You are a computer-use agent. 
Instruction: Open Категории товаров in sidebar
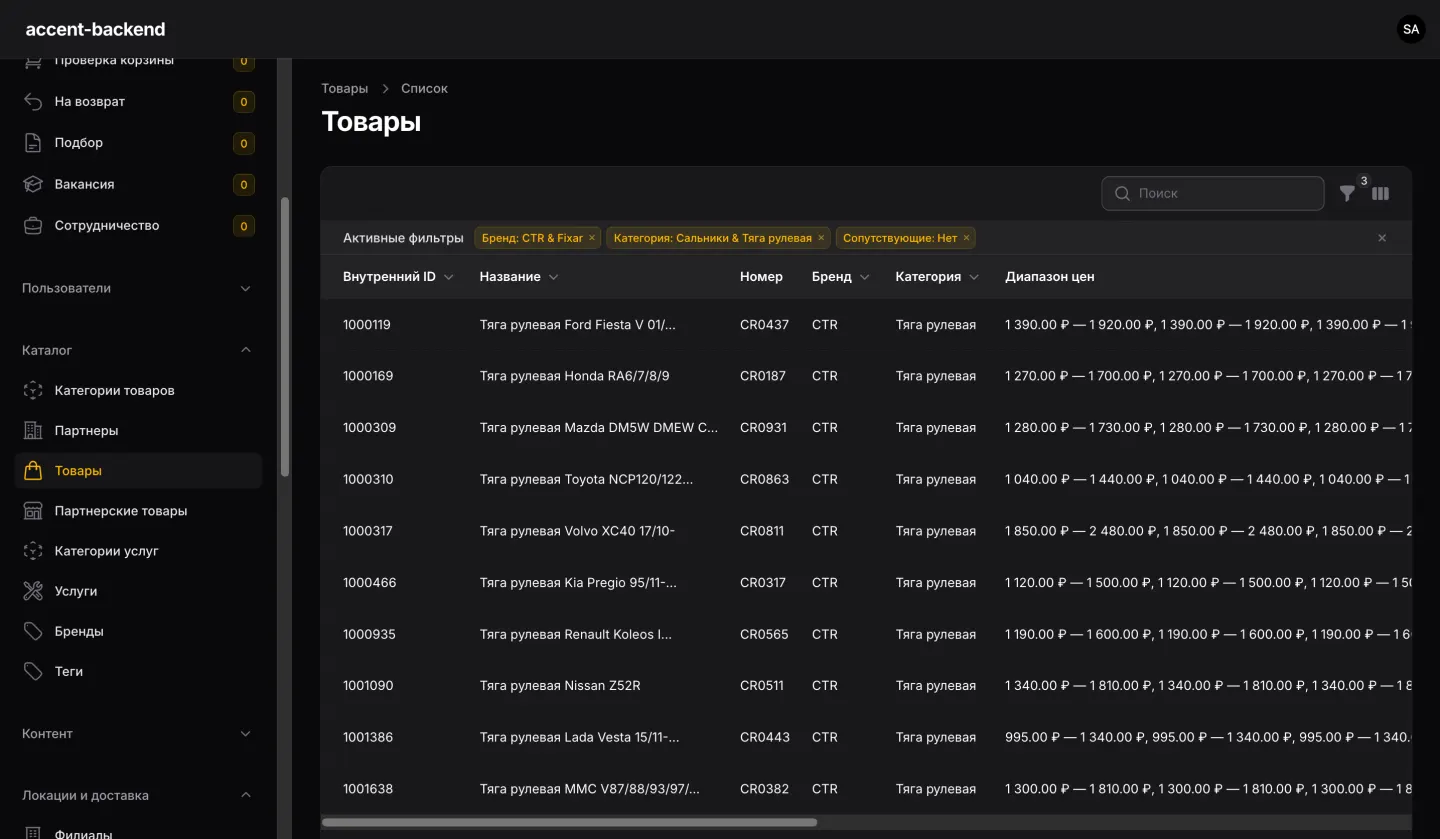click(138, 390)
